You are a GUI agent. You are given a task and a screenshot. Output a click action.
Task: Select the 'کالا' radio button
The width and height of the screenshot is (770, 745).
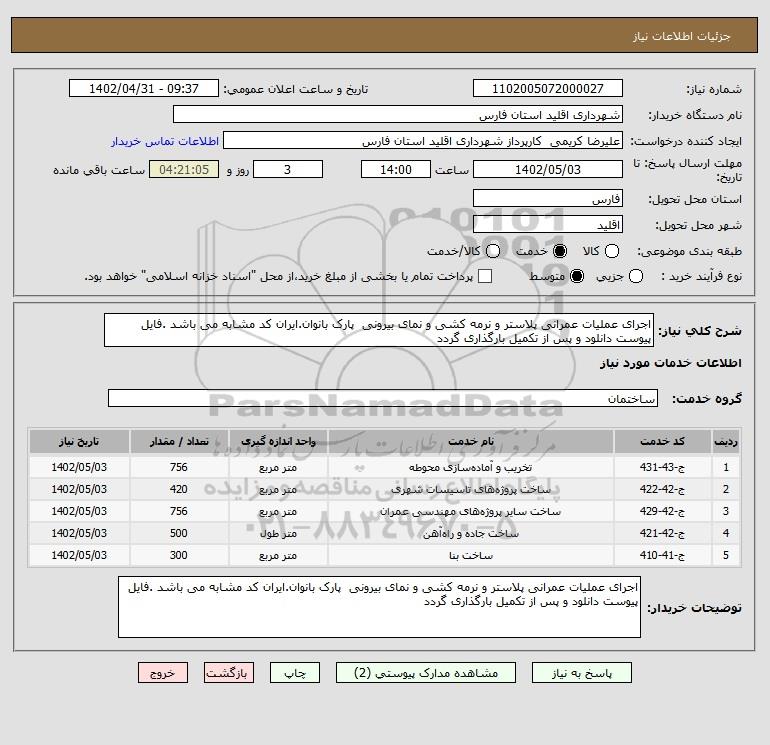[611, 251]
